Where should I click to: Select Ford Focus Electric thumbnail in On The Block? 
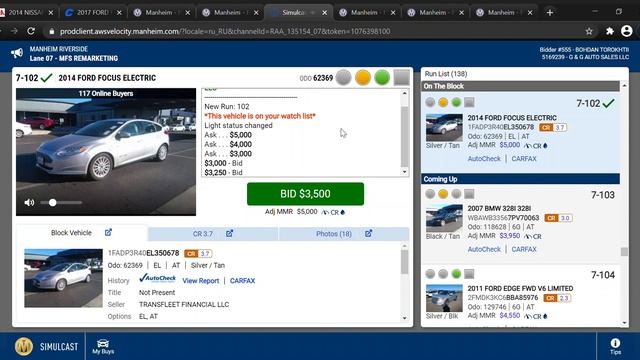tap(444, 128)
